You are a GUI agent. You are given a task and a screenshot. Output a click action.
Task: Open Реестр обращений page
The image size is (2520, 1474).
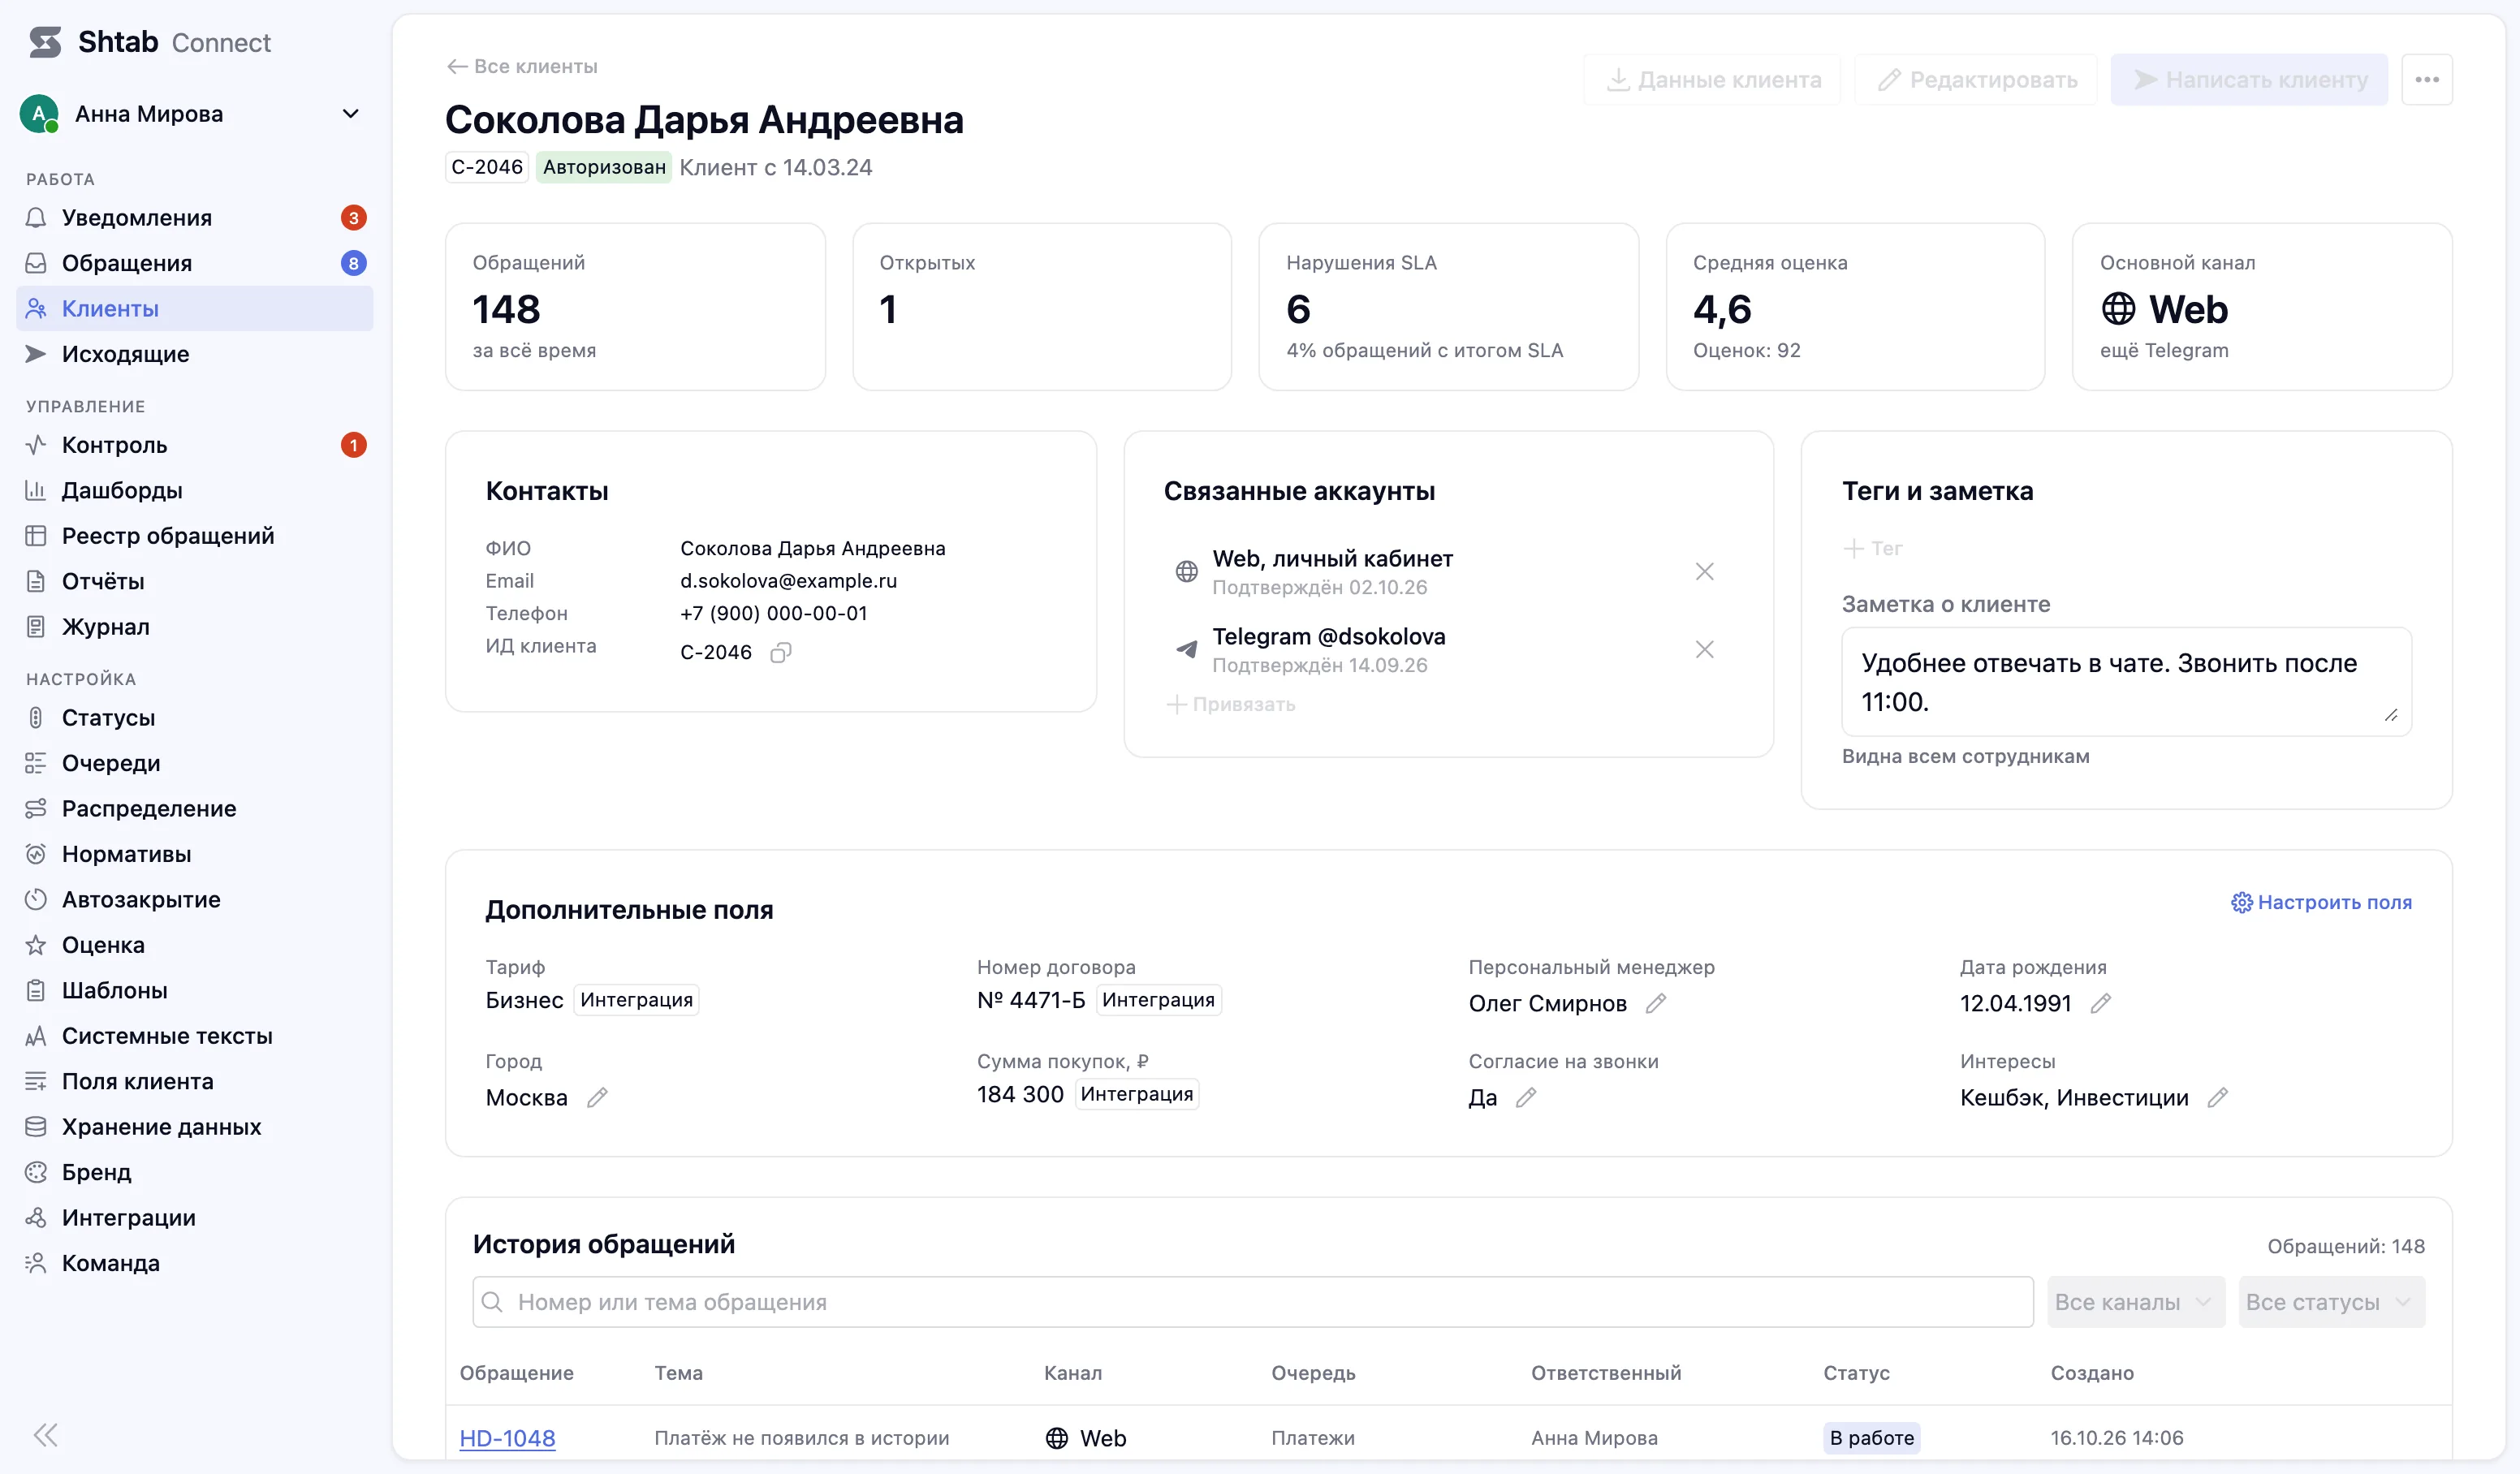click(x=195, y=536)
